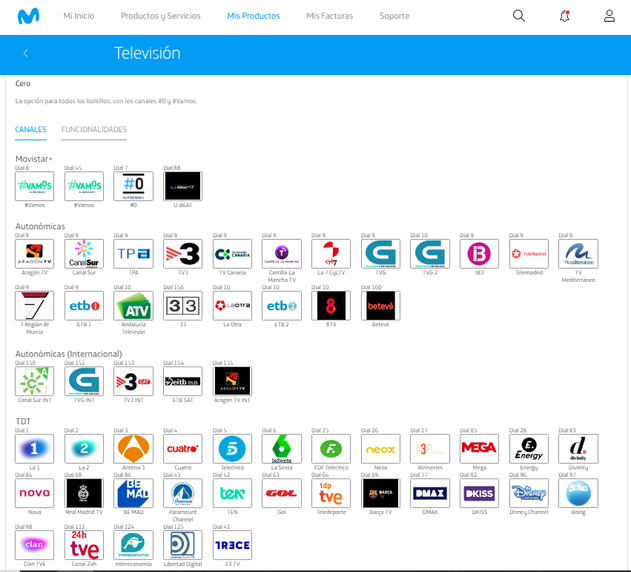Screen dimensions: 631x572
Task: Select the TV3 regional channel logo
Action: point(183,254)
